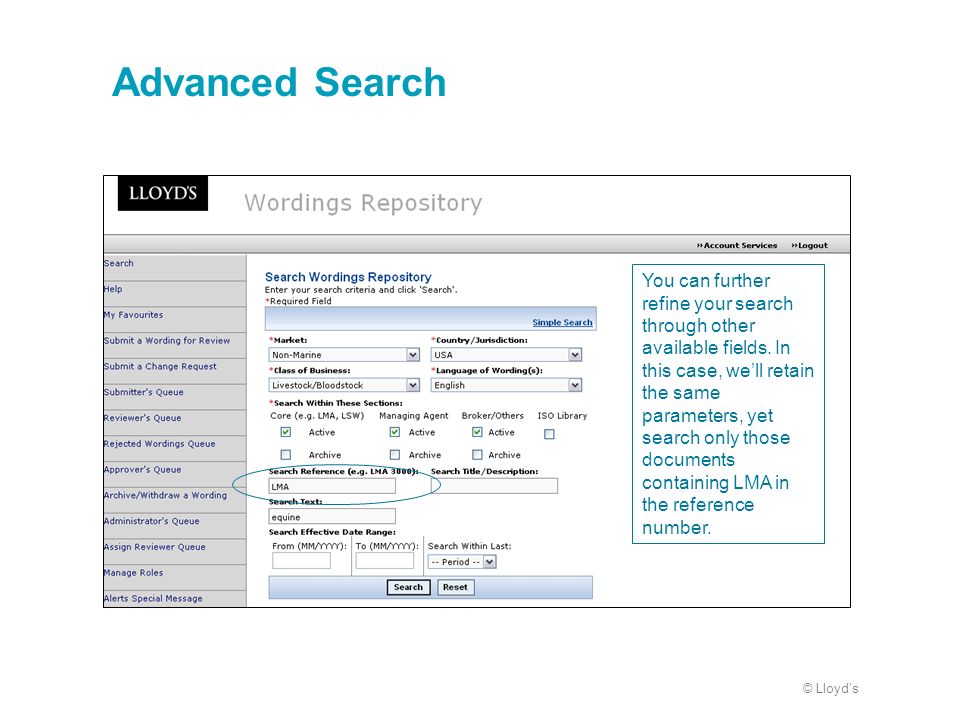Uncheck Core Active checkbox
This screenshot has height=720, width=960.
click(x=286, y=432)
